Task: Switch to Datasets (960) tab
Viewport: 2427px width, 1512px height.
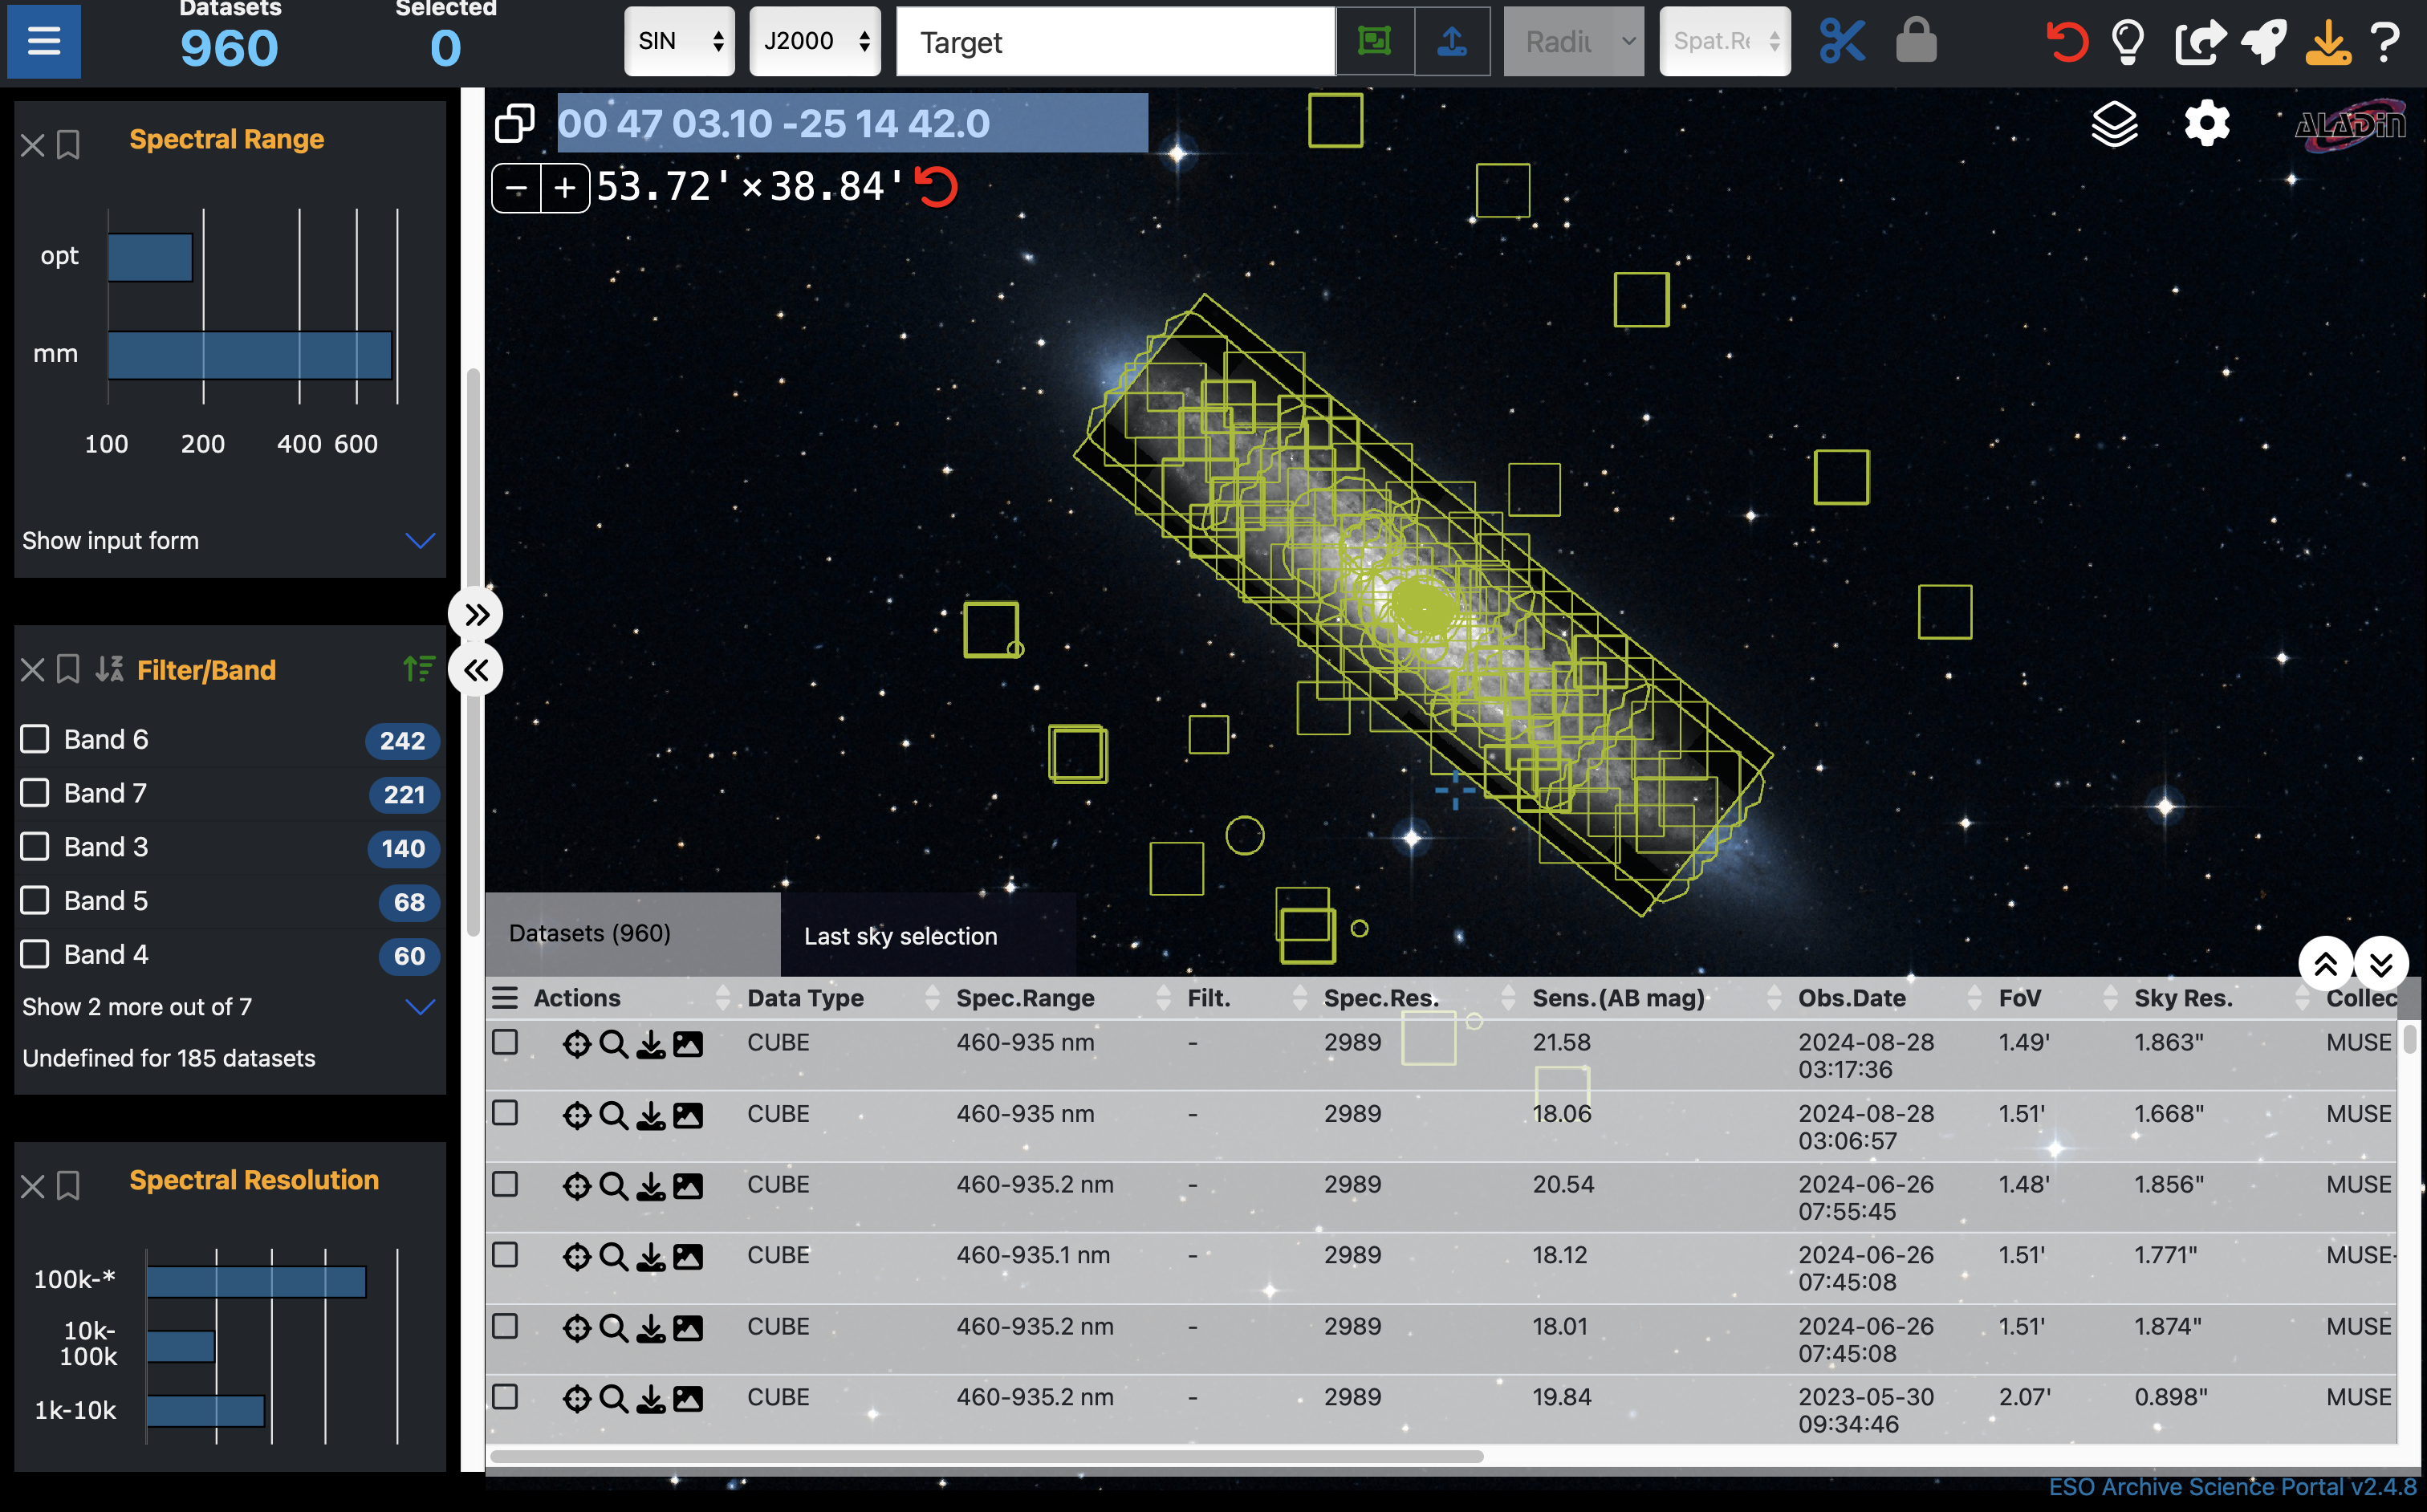Action: pyautogui.click(x=590, y=933)
